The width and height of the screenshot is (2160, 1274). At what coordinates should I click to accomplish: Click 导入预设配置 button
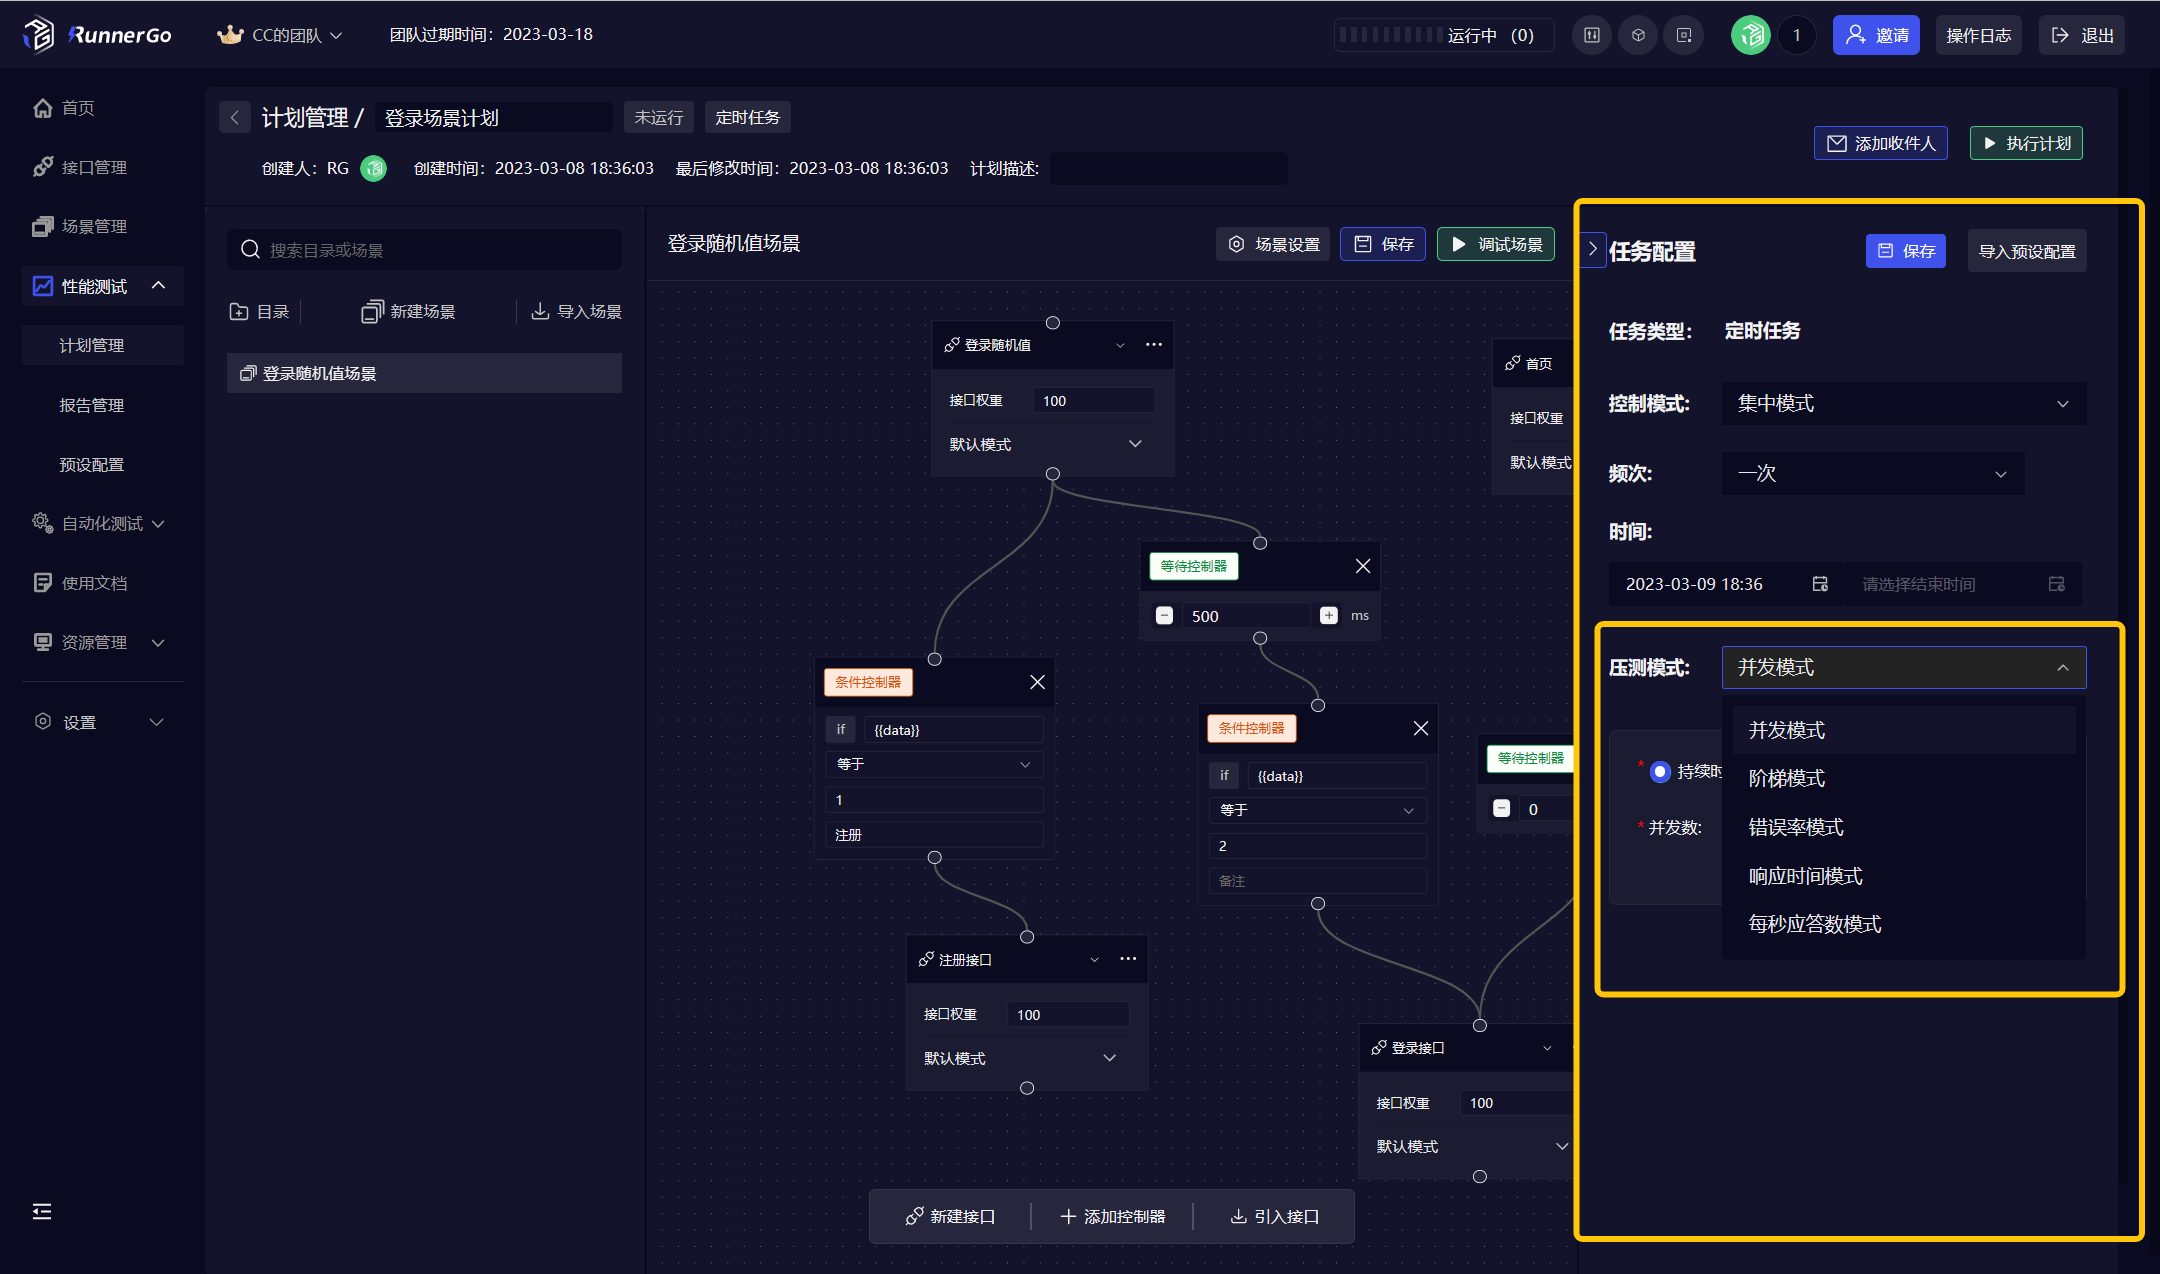(2027, 251)
